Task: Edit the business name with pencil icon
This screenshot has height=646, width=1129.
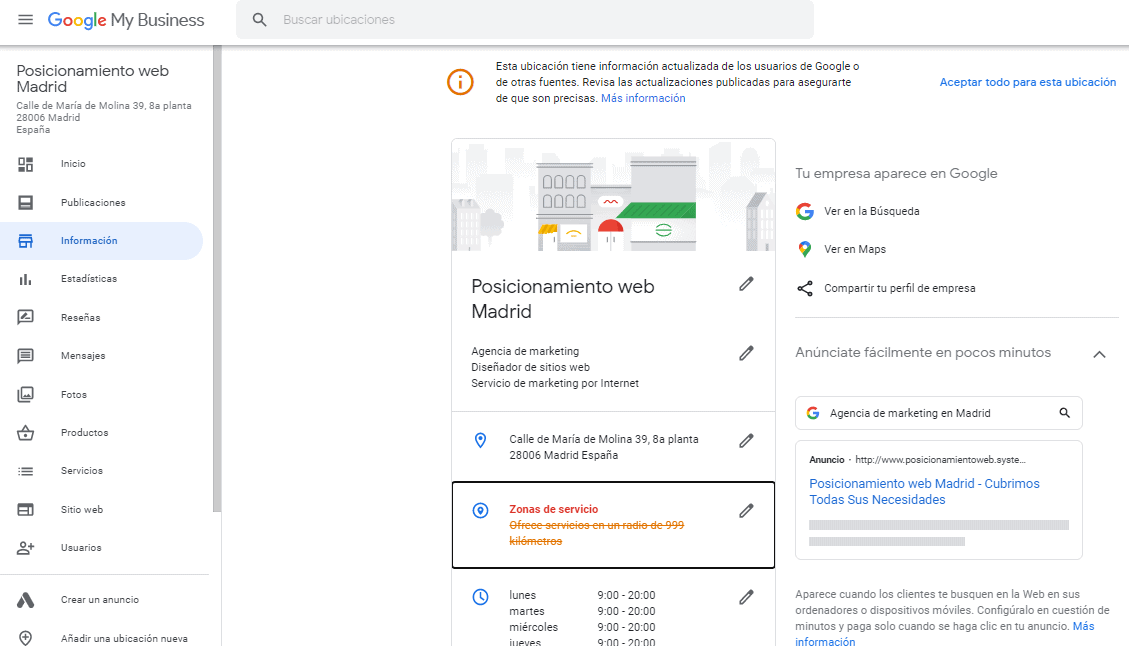Action: click(747, 284)
